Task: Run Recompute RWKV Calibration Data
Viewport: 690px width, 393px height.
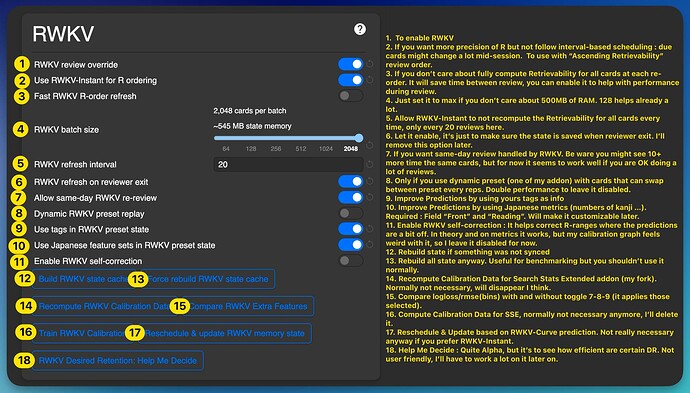Action: [105, 306]
